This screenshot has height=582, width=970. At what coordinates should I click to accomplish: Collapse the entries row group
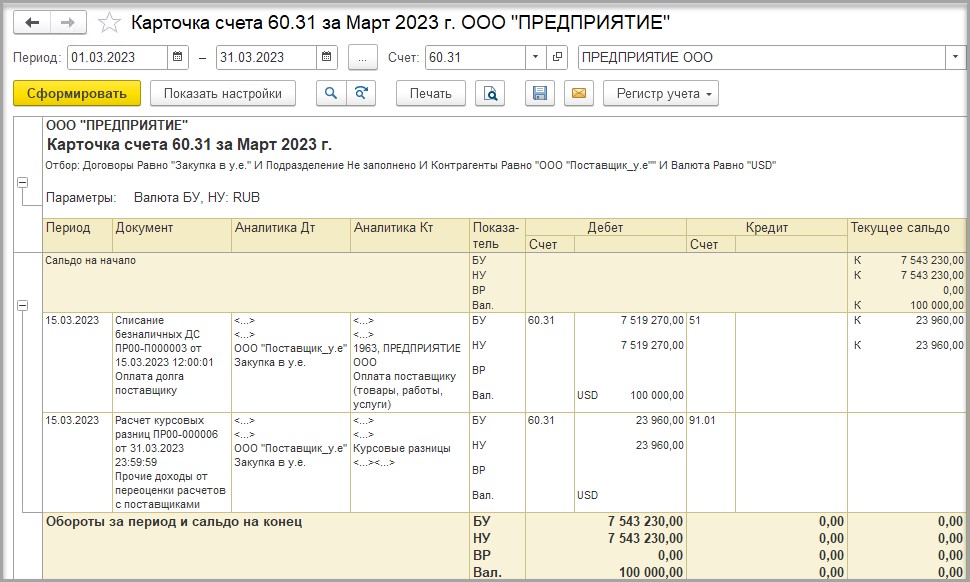coord(21,305)
